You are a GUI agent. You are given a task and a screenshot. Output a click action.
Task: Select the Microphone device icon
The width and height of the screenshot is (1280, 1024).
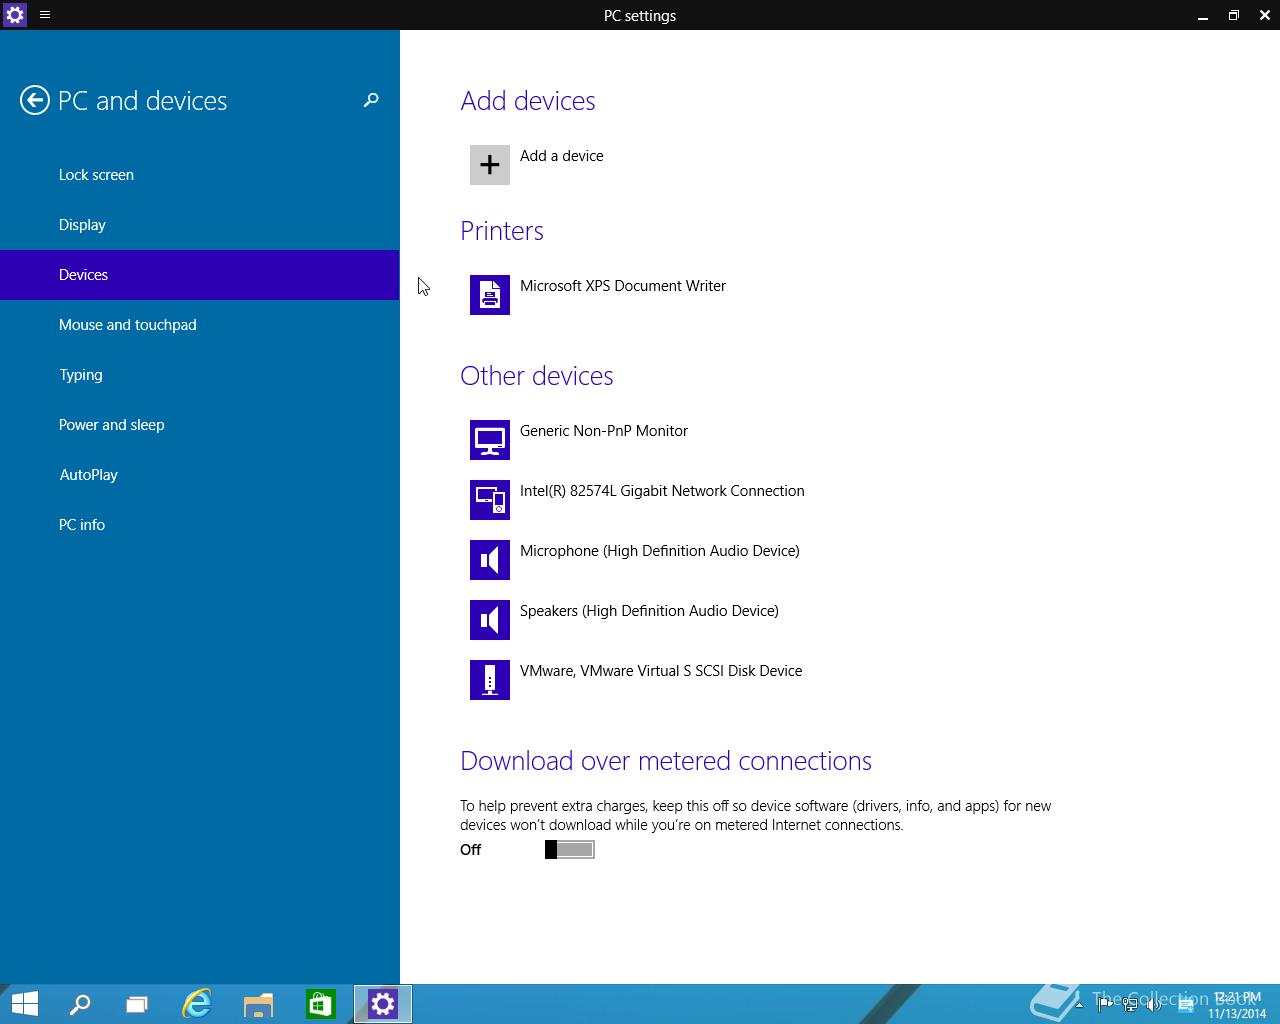point(490,560)
